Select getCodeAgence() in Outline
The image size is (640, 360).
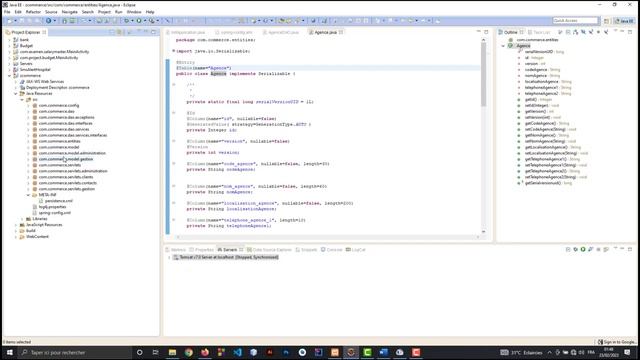pos(543,123)
